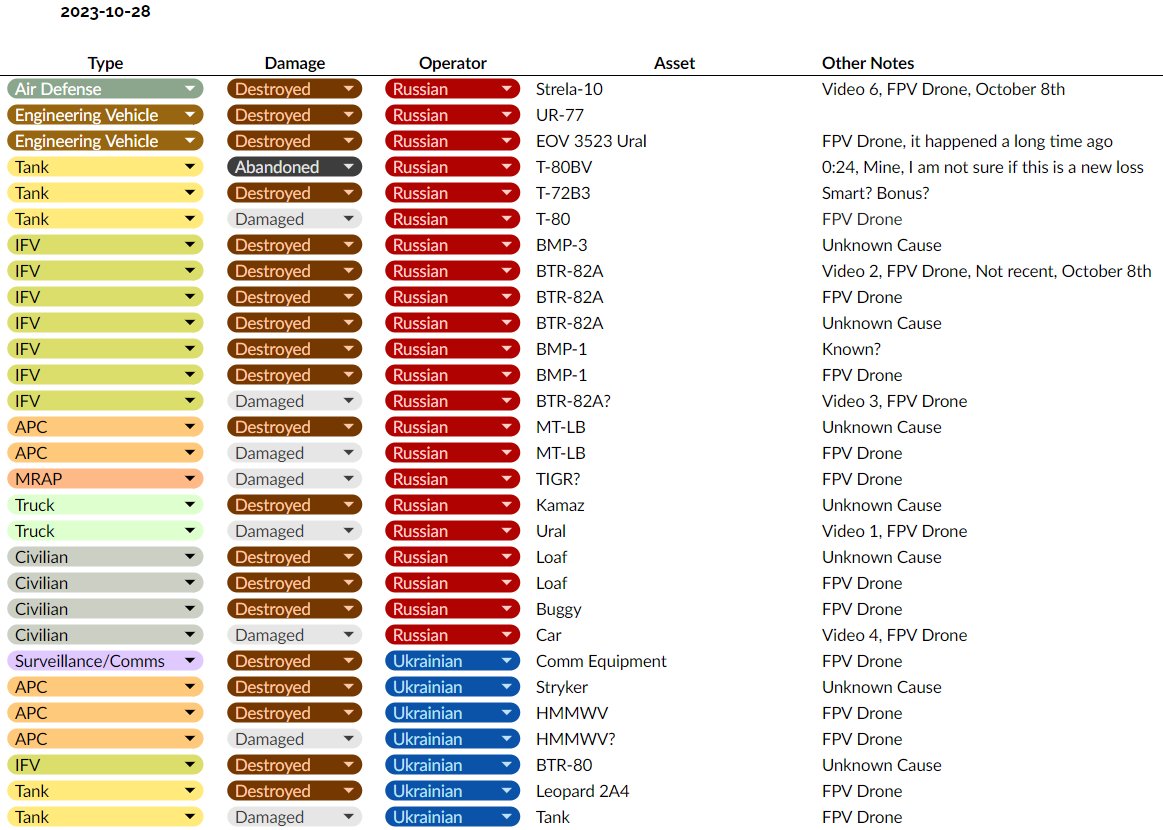Image resolution: width=1163 pixels, height=830 pixels.
Task: Select the Car asset cell
Action: [548, 635]
